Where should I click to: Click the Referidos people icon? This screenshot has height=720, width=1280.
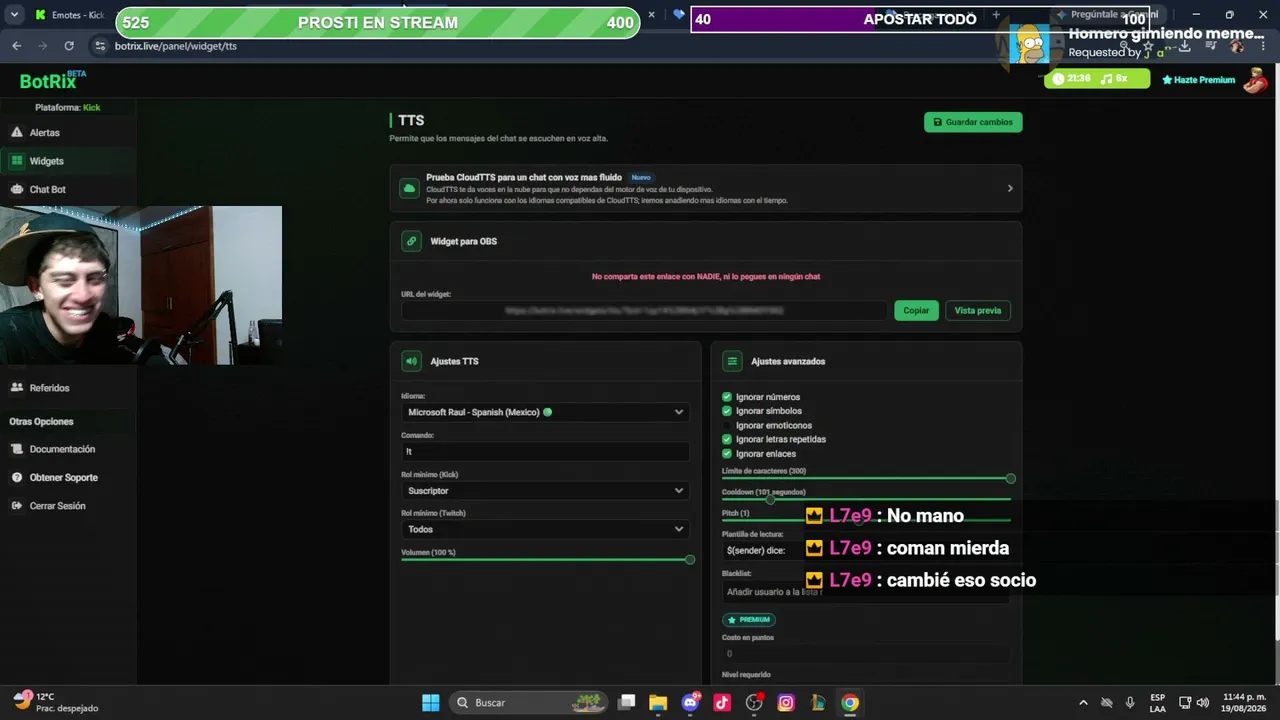[x=17, y=387]
